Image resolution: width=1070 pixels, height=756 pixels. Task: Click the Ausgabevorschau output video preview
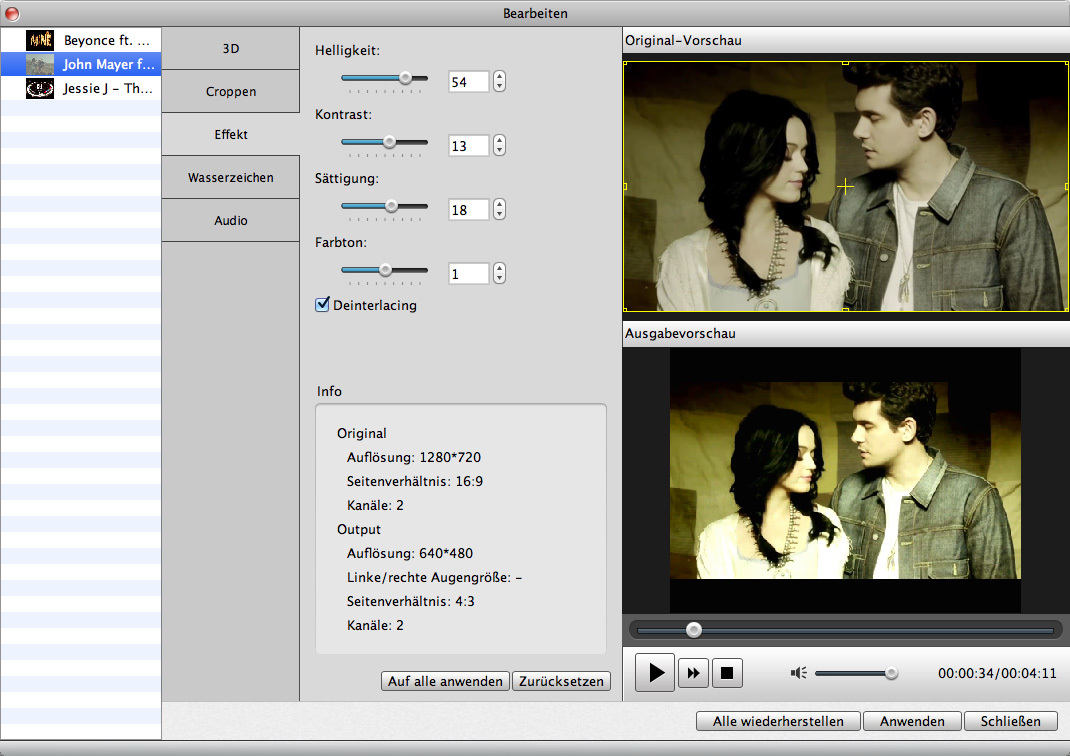point(845,480)
